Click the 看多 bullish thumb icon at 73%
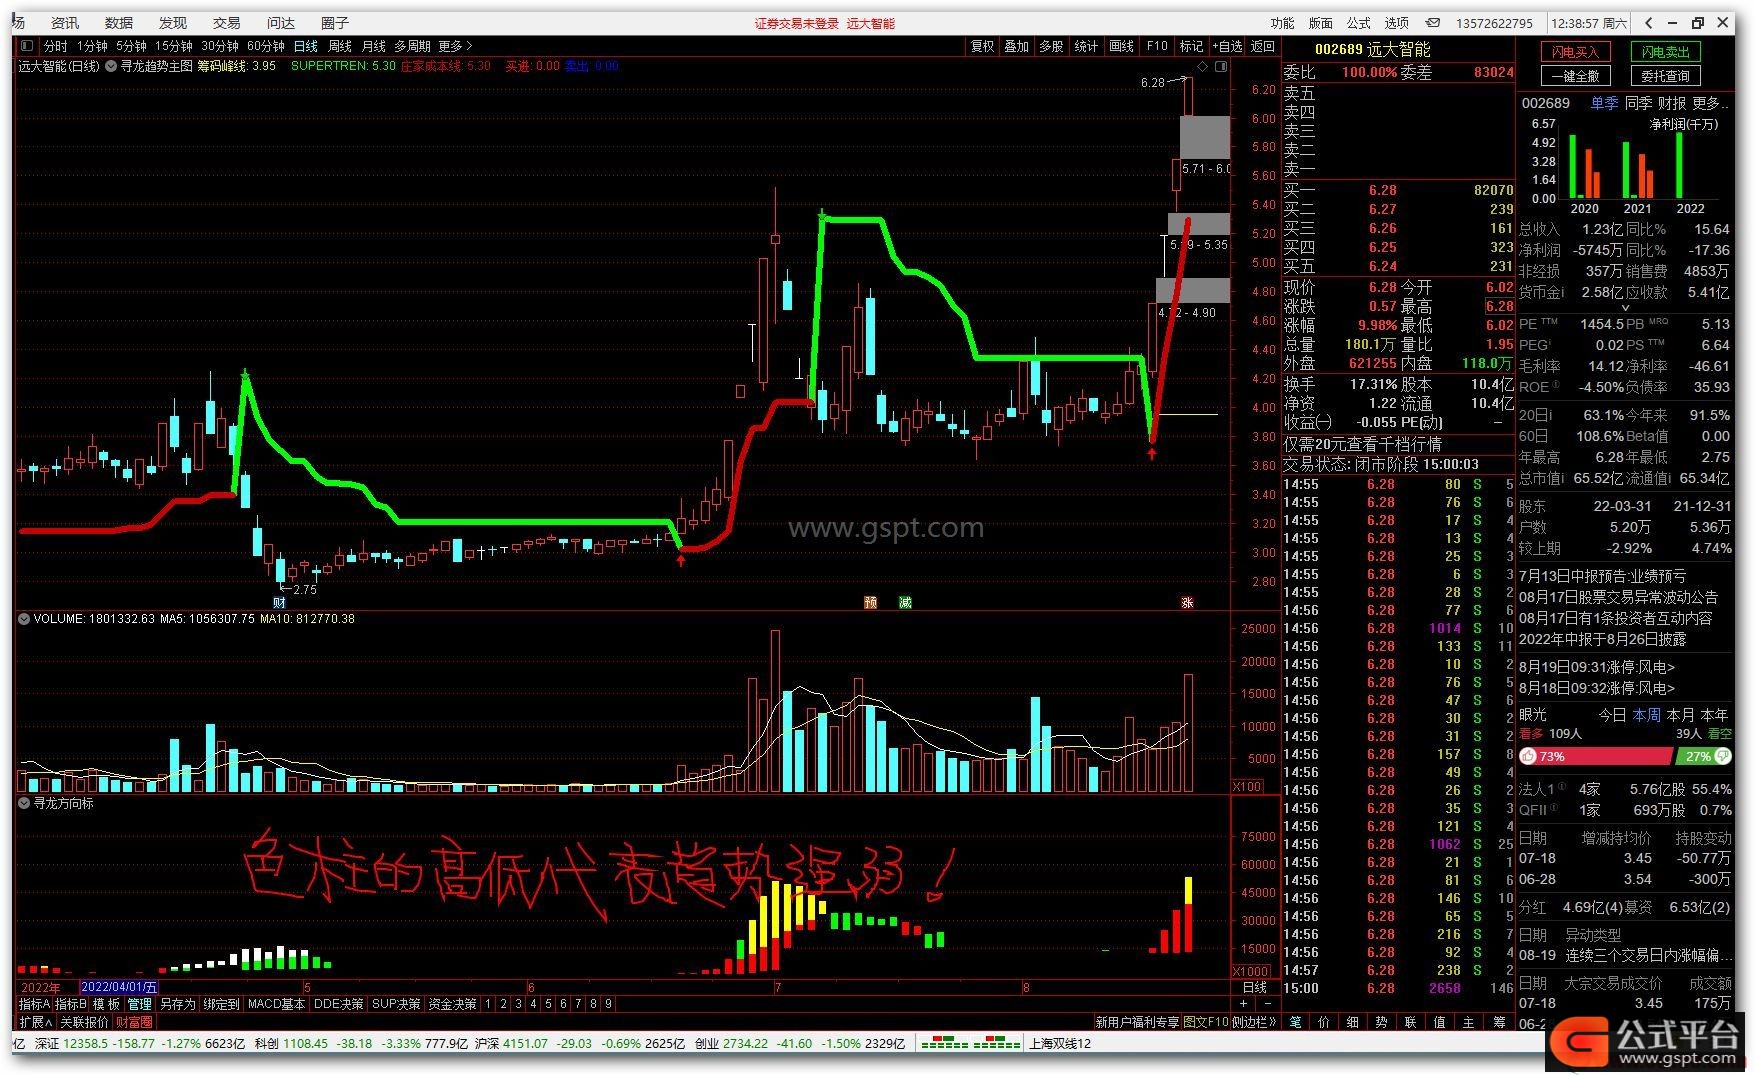This screenshot has height=1075, width=1755. pyautogui.click(x=1529, y=757)
